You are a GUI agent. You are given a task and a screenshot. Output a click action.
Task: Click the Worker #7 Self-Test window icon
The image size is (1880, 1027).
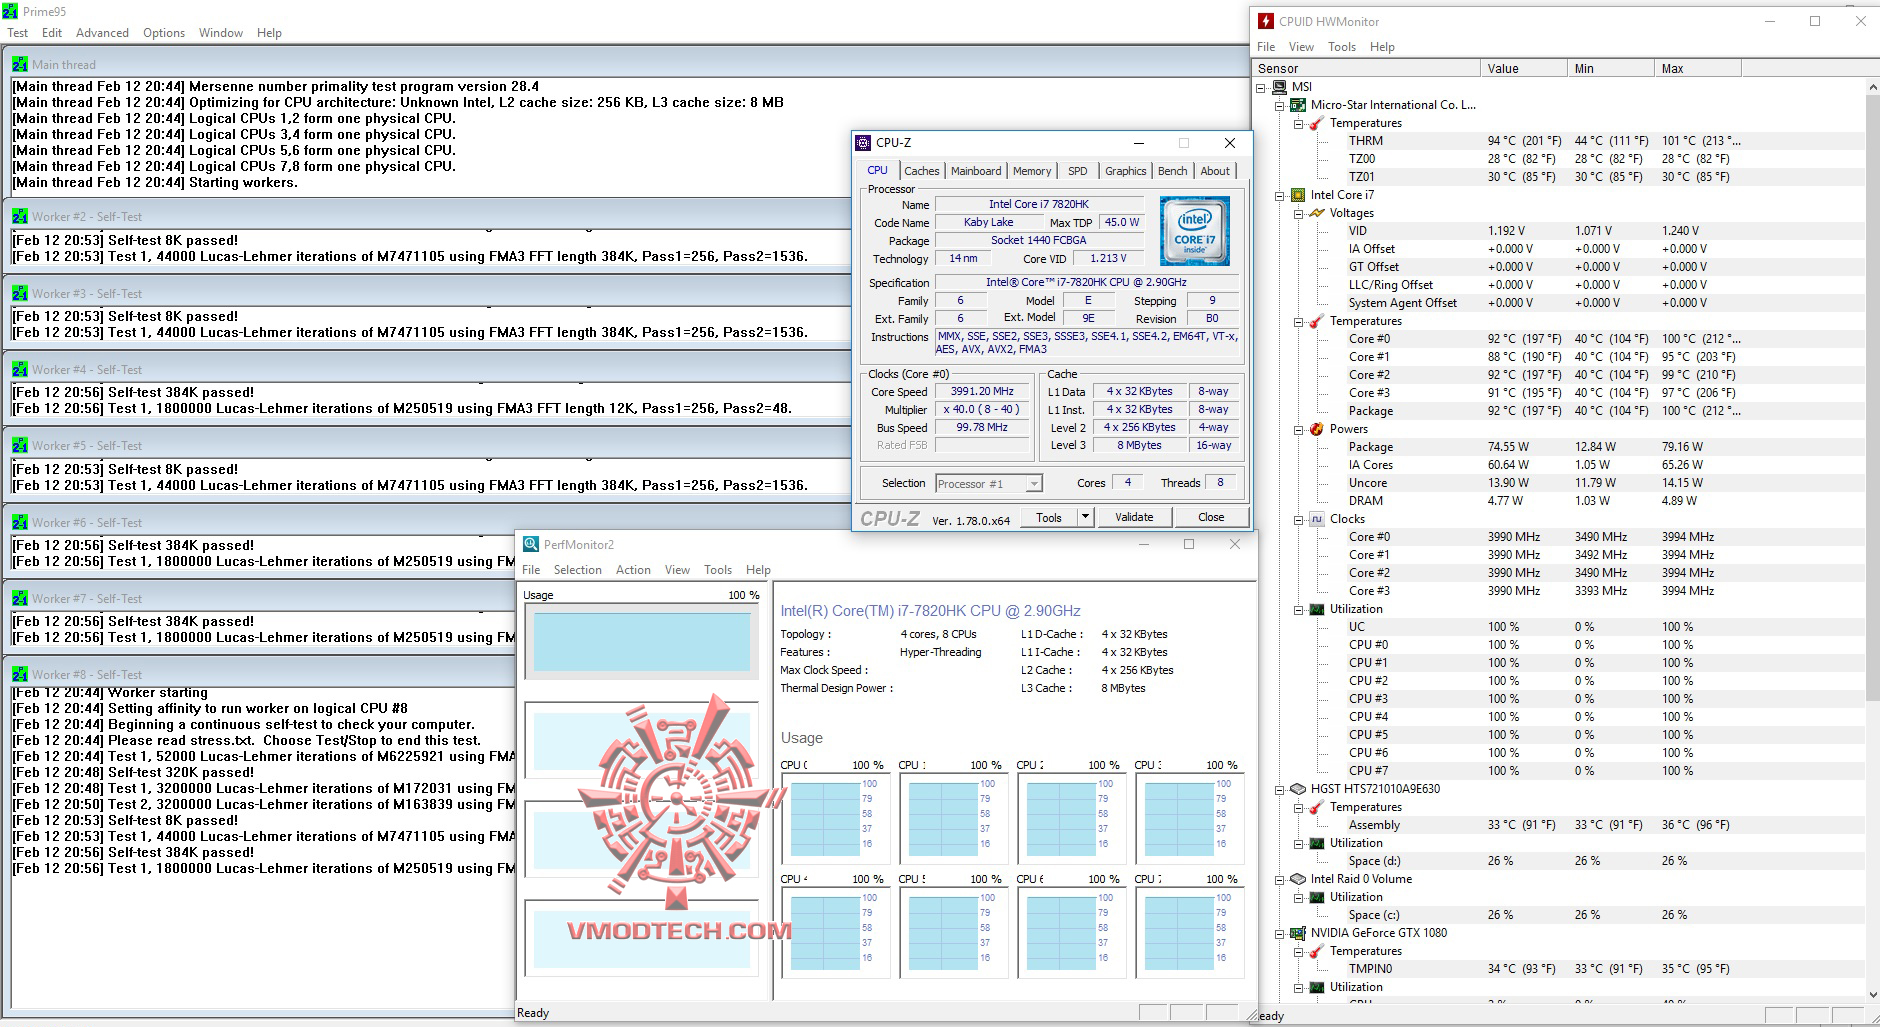[20, 598]
